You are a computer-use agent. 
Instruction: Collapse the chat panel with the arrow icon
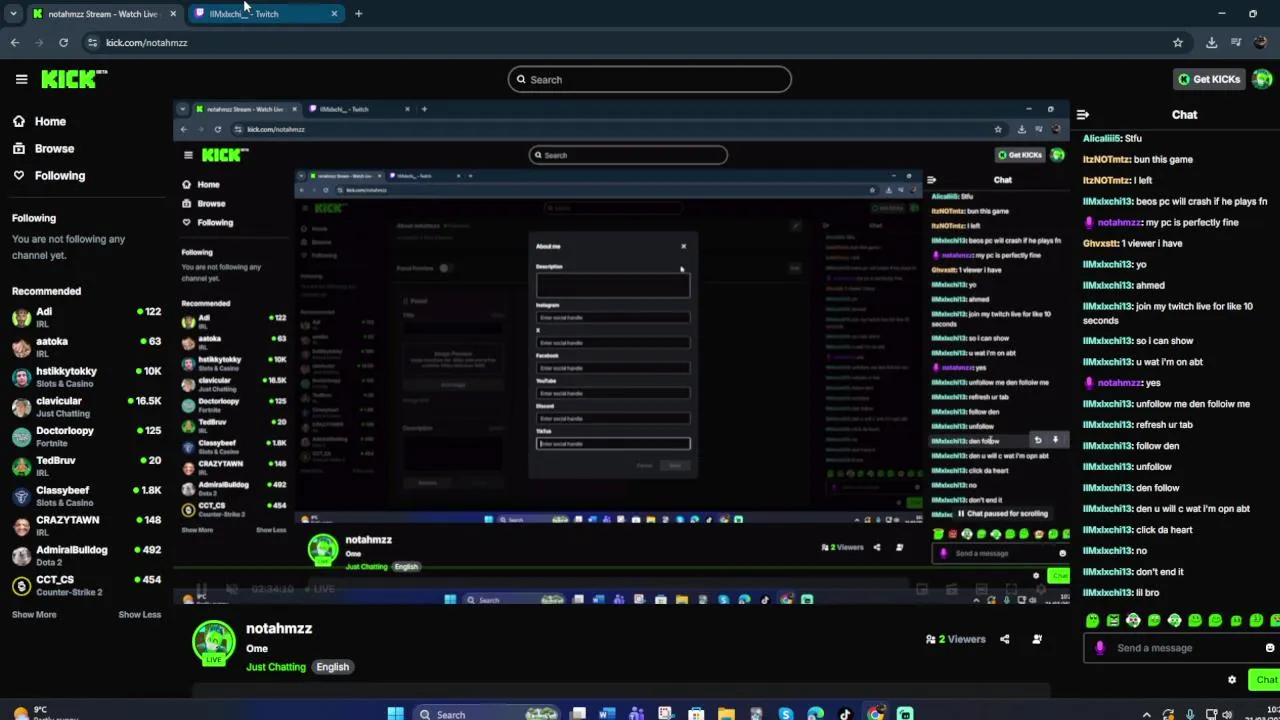point(1083,115)
